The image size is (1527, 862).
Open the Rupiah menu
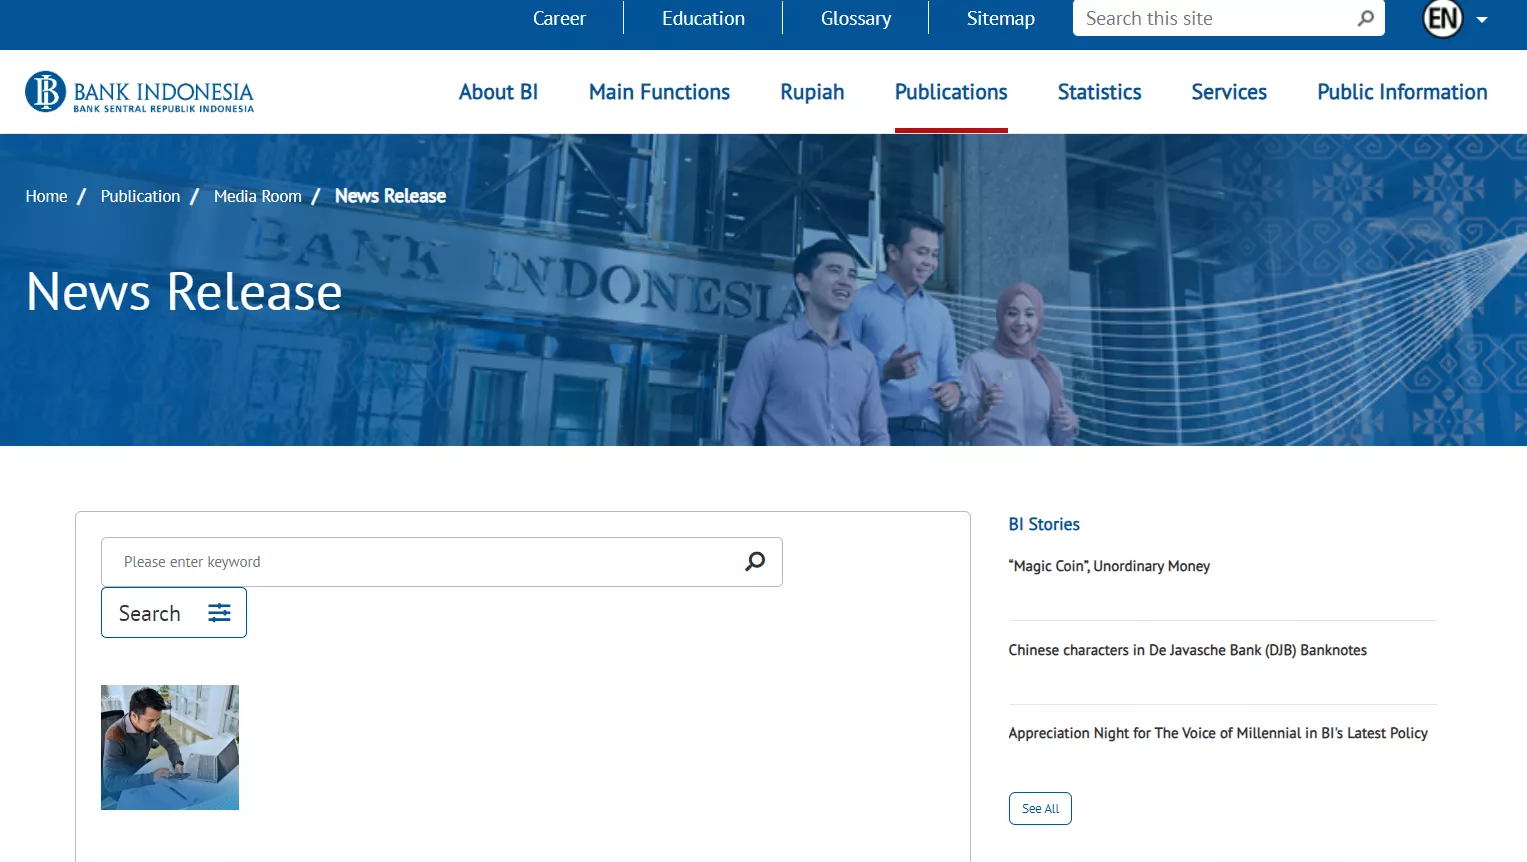[812, 92]
